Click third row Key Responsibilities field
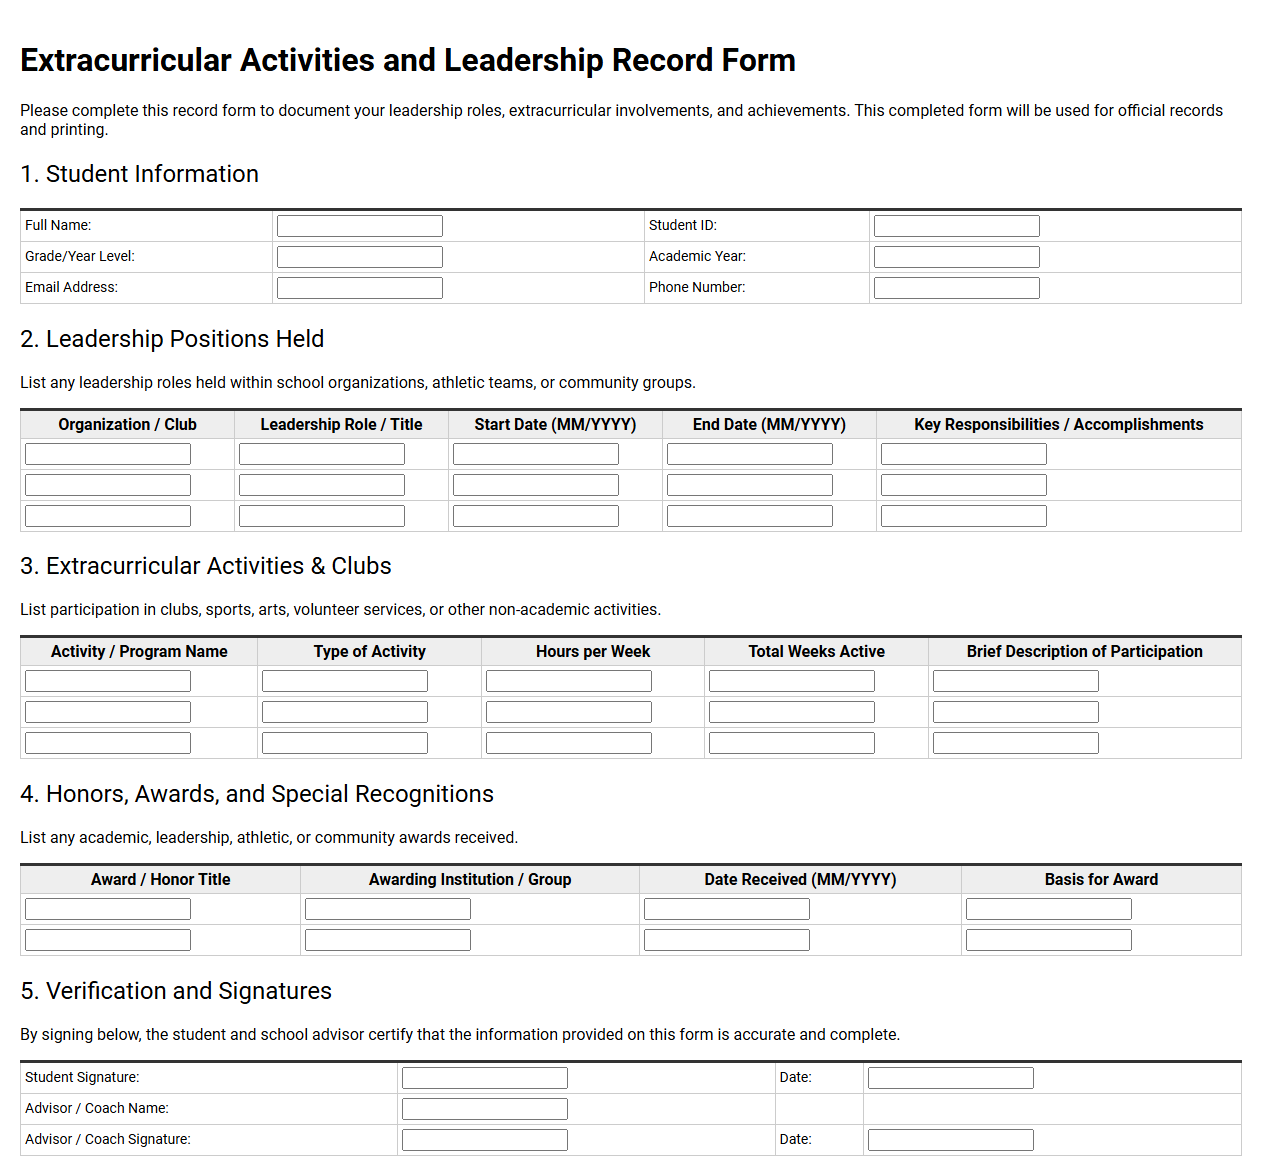The width and height of the screenshot is (1262, 1176). click(964, 516)
